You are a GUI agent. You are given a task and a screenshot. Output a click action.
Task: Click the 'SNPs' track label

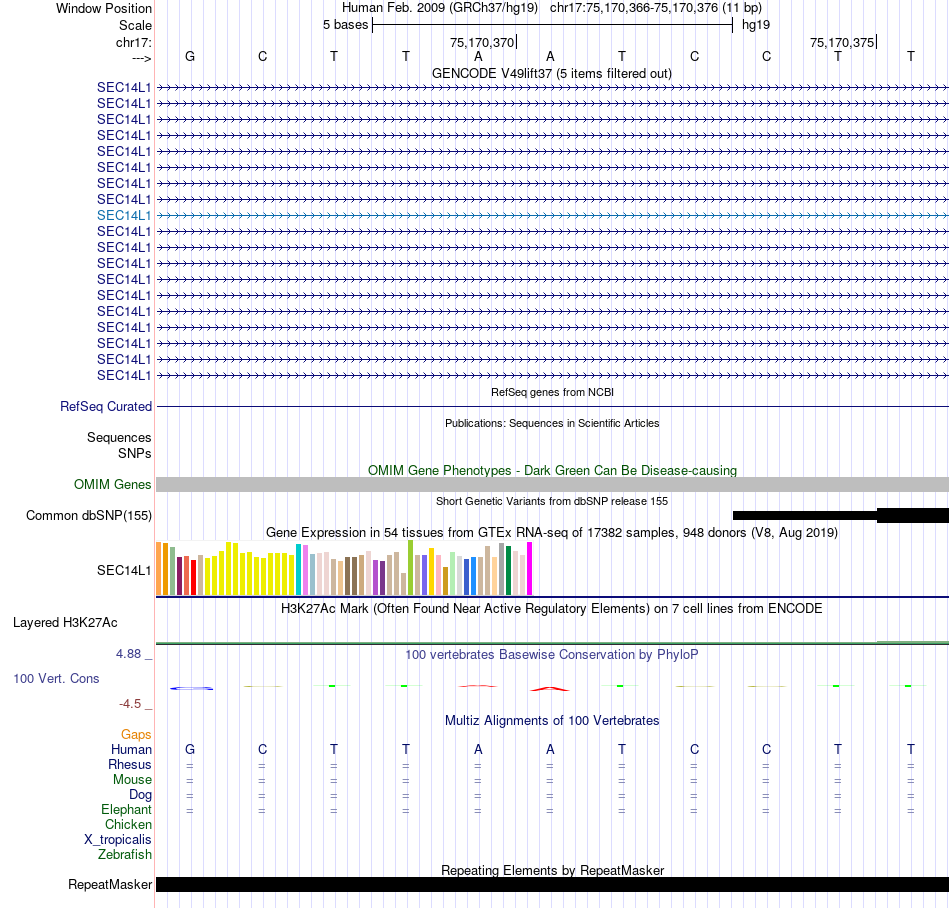pyautogui.click(x=135, y=453)
